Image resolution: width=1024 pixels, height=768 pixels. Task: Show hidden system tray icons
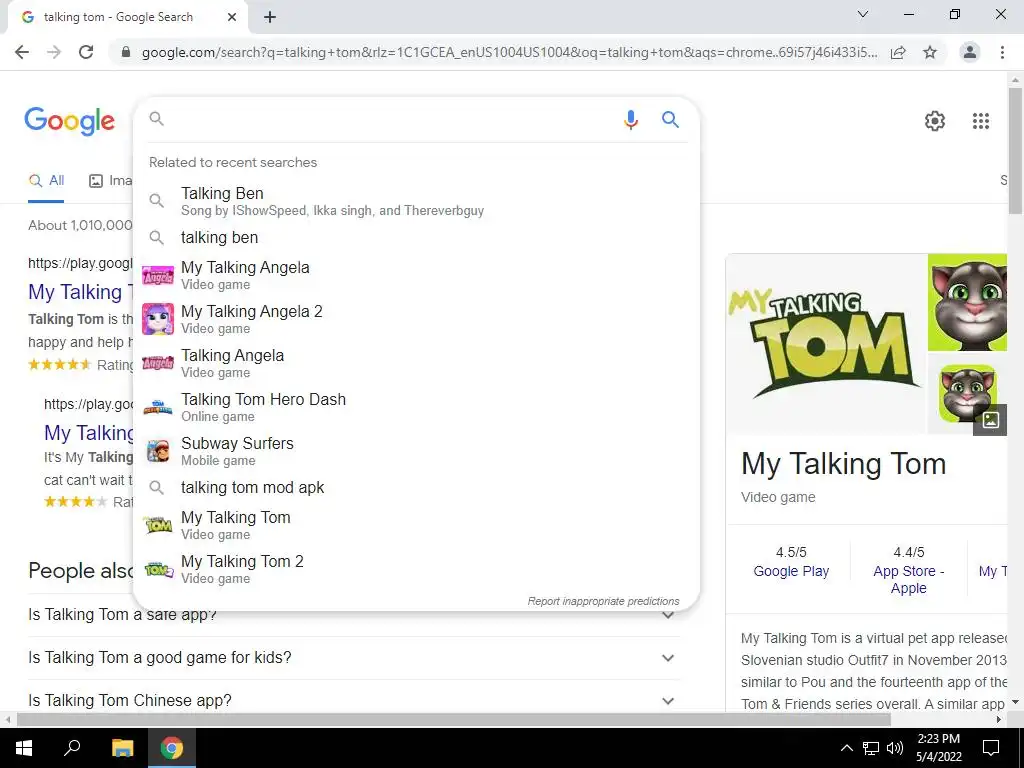tap(846, 748)
